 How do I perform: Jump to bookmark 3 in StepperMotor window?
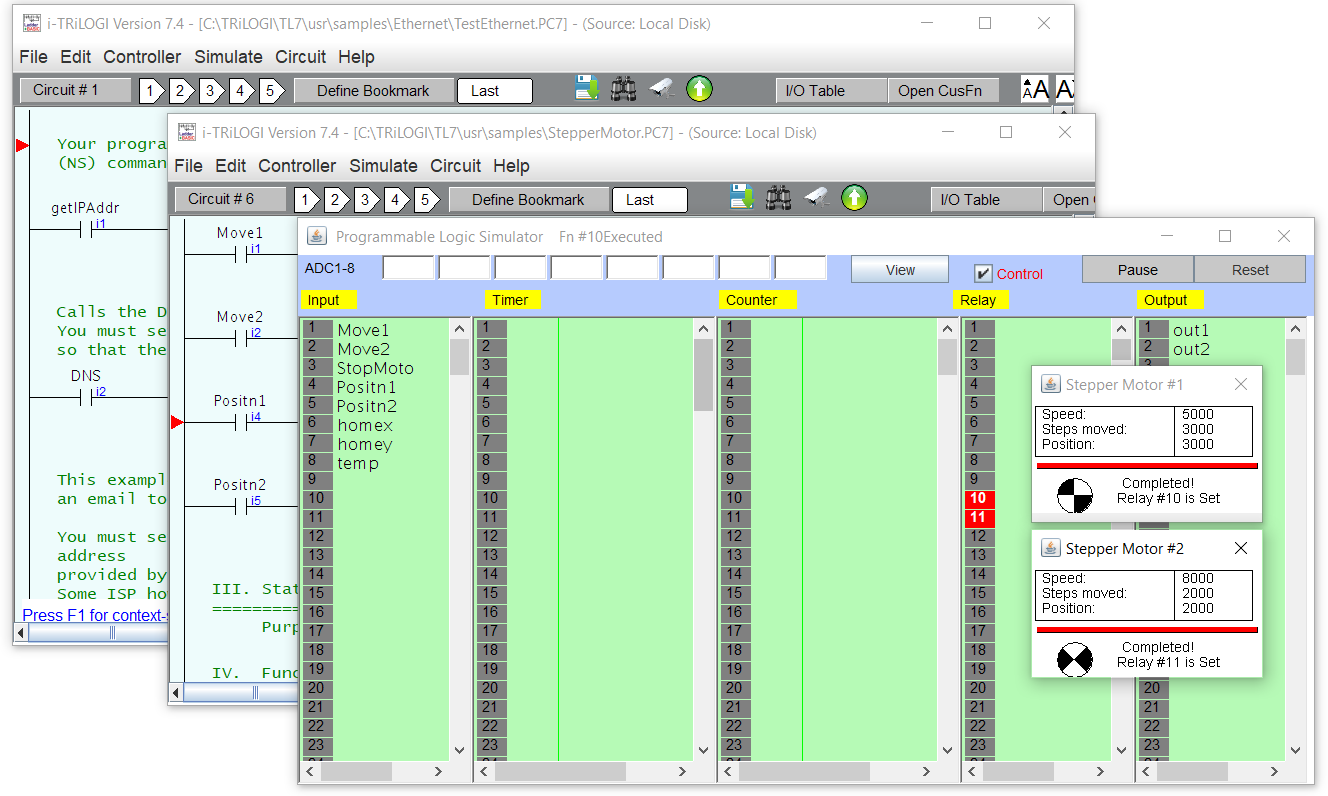[x=365, y=200]
